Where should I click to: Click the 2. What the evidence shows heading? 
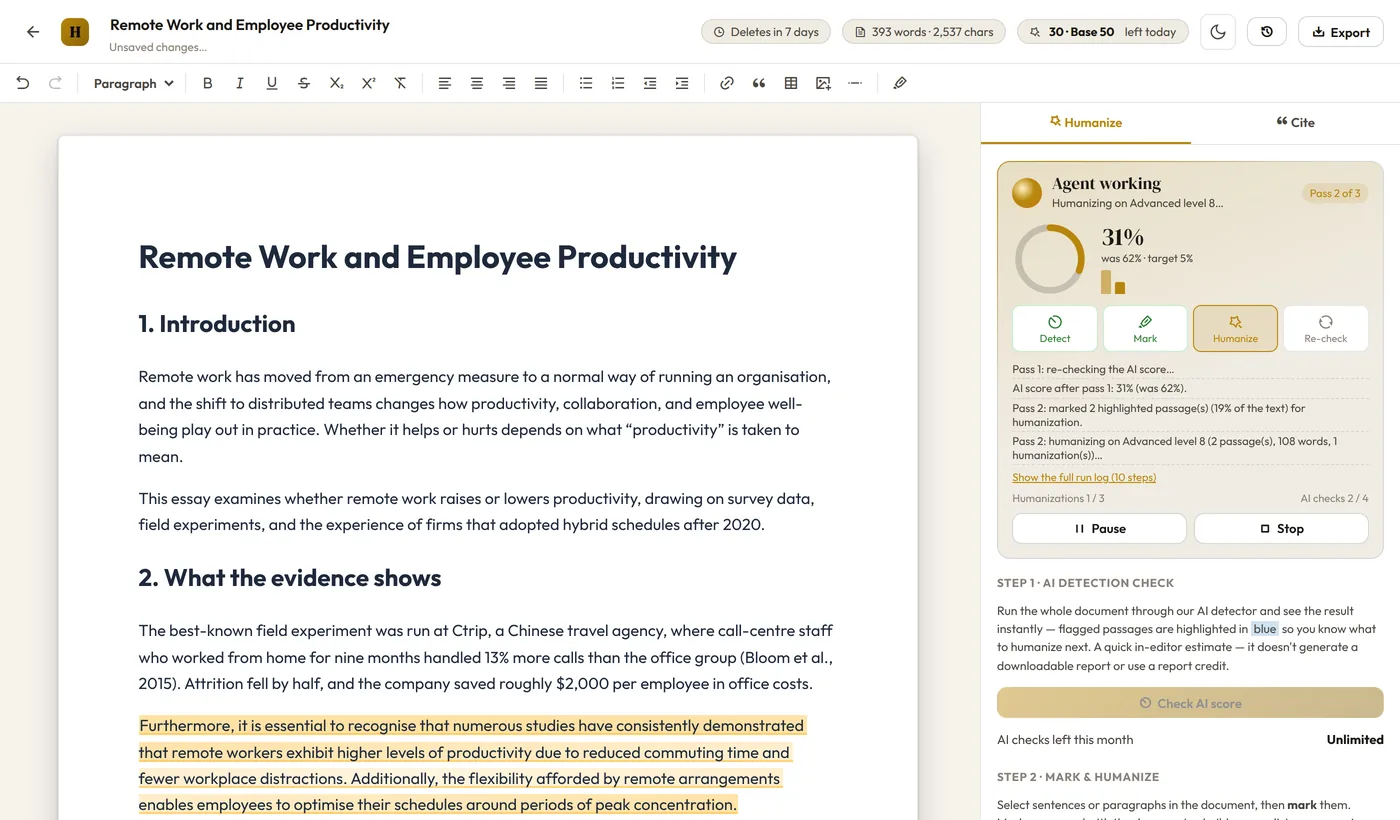290,578
